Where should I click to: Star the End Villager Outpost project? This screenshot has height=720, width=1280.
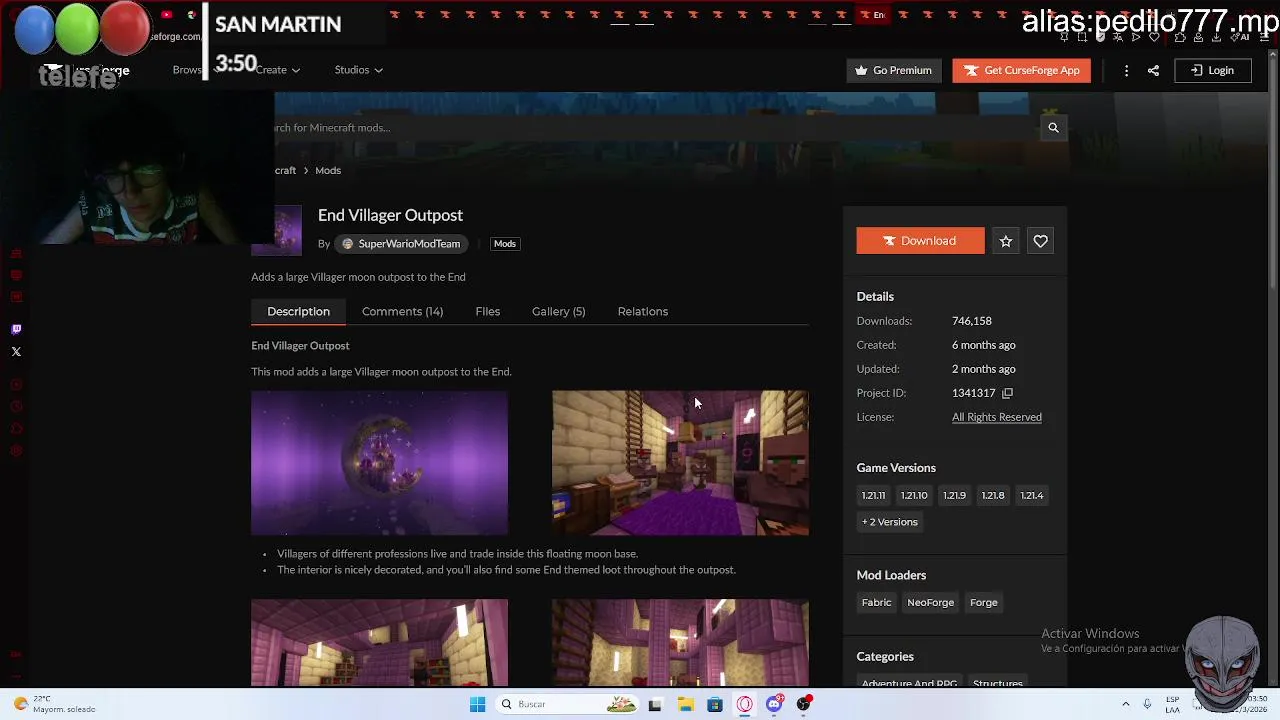point(1006,241)
